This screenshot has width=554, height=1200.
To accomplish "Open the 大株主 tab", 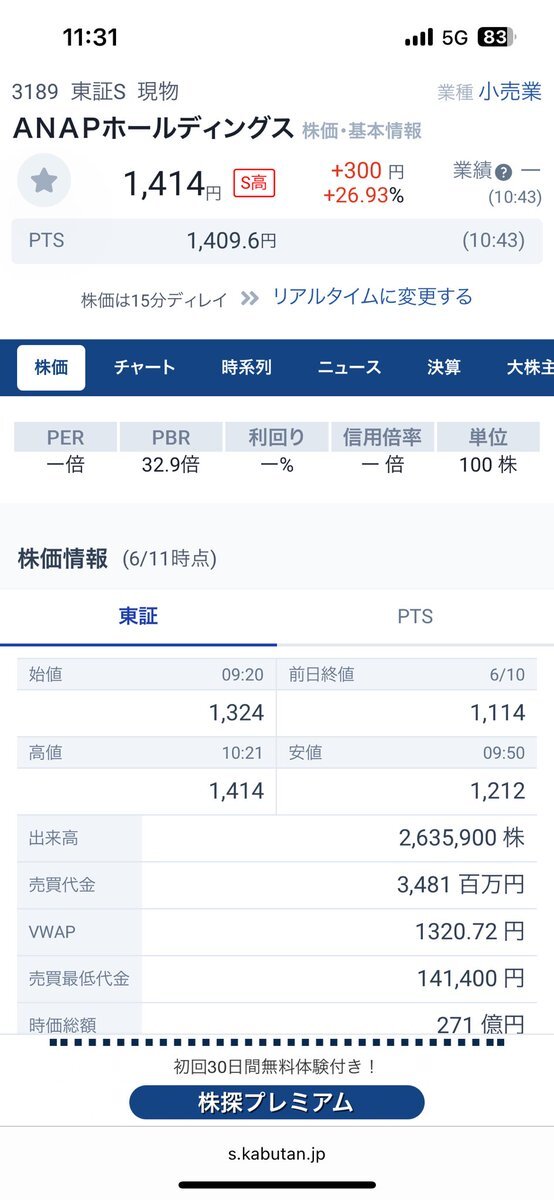I will click(530, 367).
